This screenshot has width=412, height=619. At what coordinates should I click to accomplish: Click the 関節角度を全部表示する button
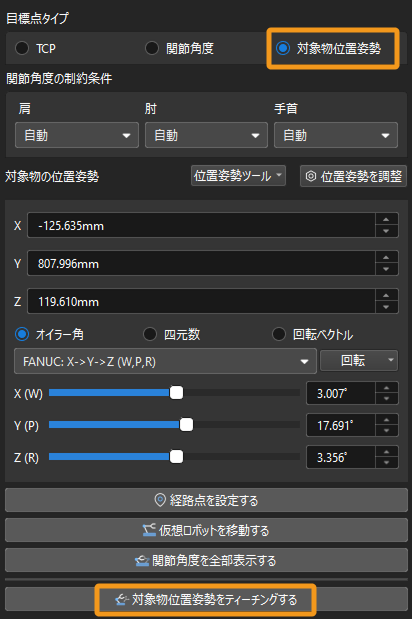tap(206, 560)
